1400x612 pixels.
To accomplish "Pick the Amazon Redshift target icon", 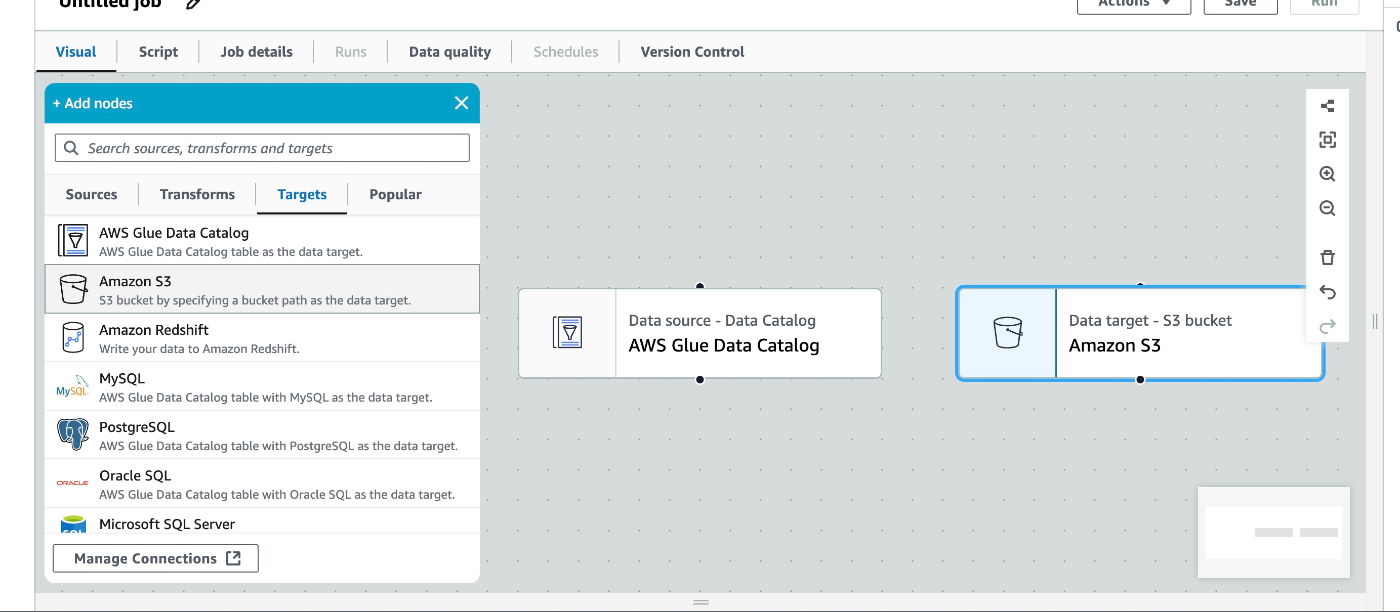I will (73, 338).
